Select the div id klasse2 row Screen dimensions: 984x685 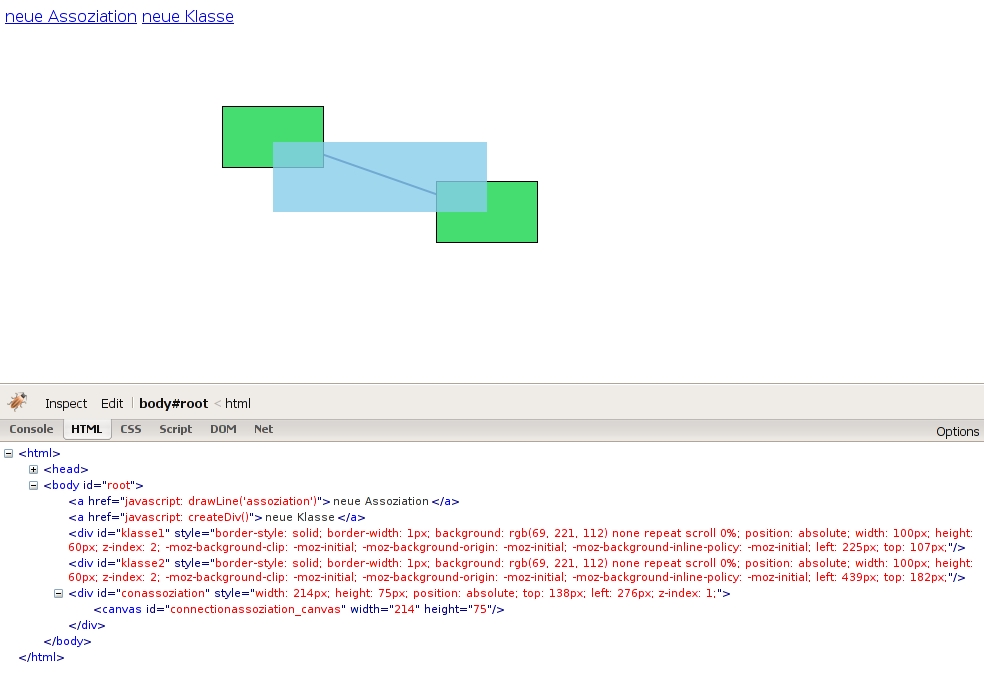click(x=521, y=570)
